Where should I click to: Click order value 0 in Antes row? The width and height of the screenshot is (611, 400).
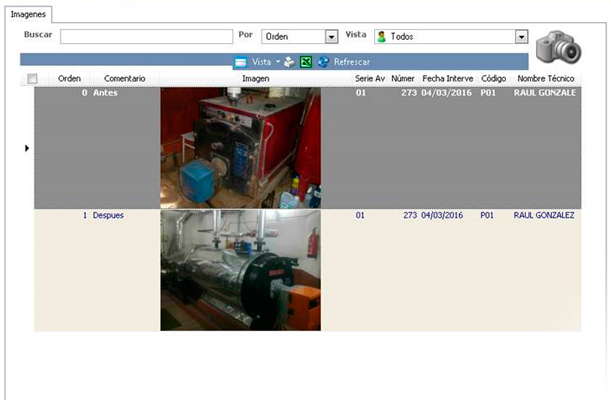pos(85,93)
